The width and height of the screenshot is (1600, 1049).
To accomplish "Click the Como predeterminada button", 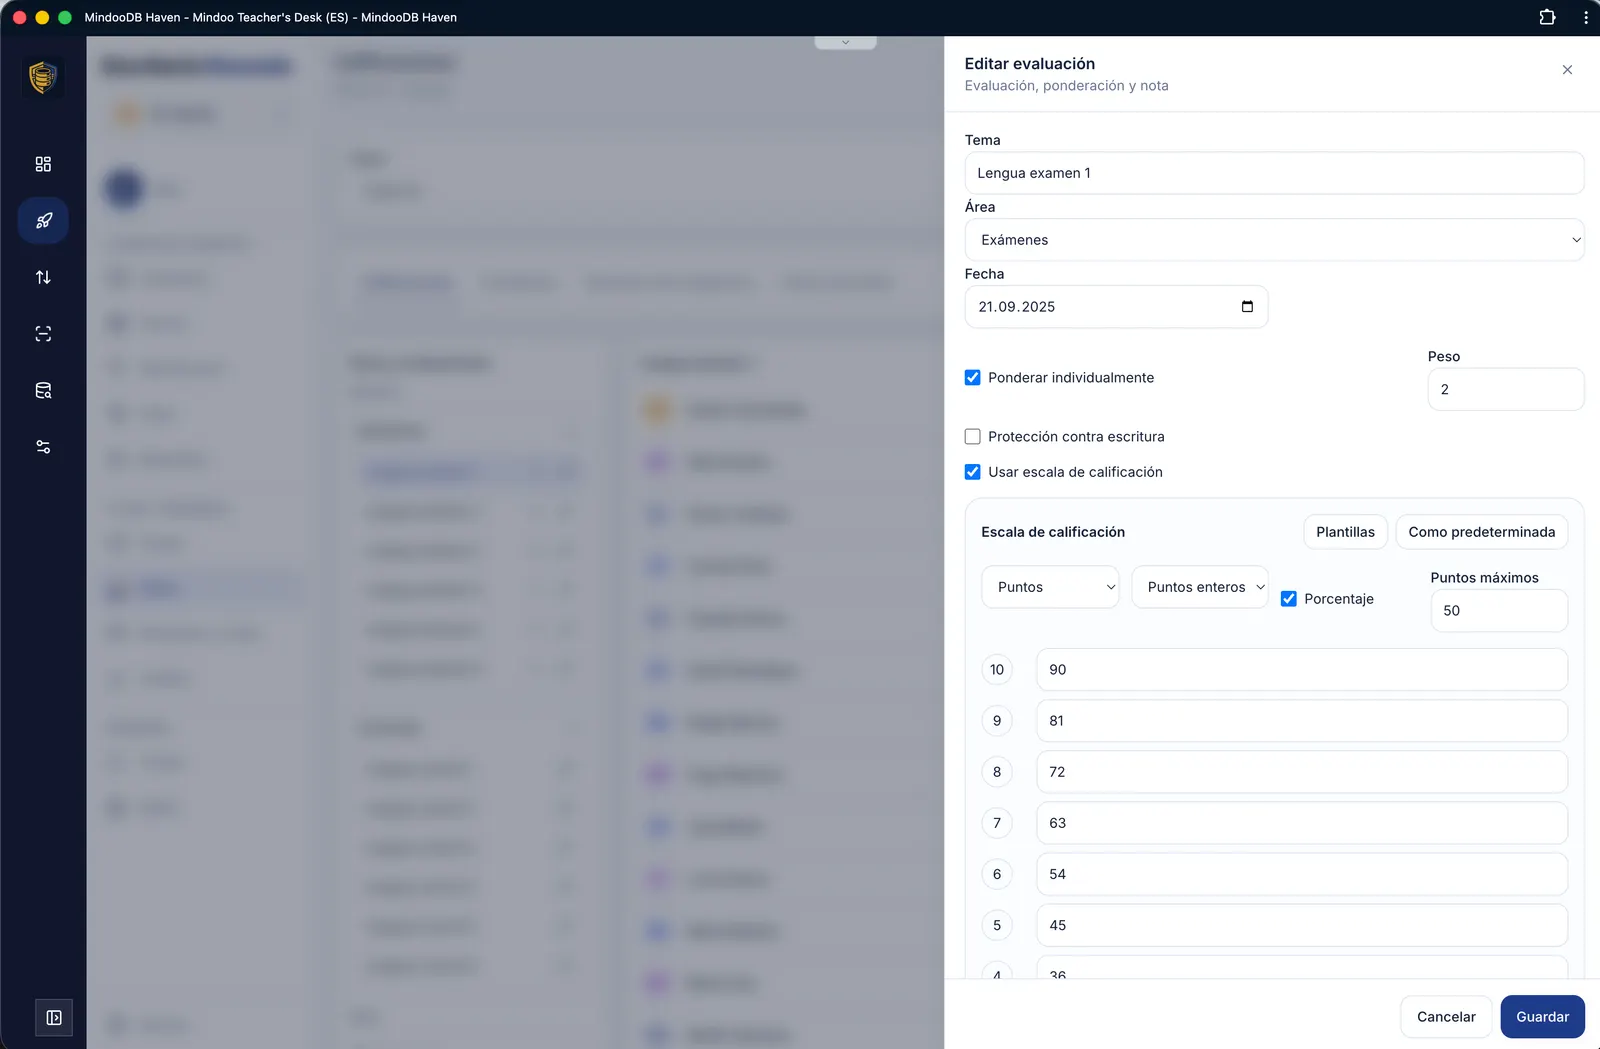I will (1481, 532).
